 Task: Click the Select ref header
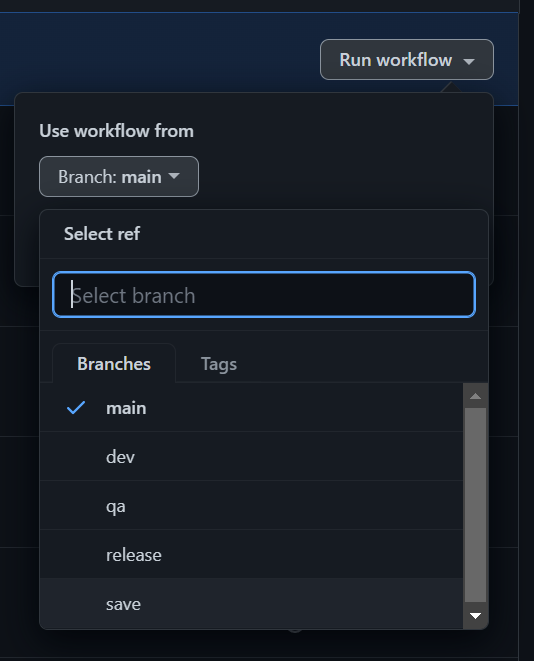point(102,234)
